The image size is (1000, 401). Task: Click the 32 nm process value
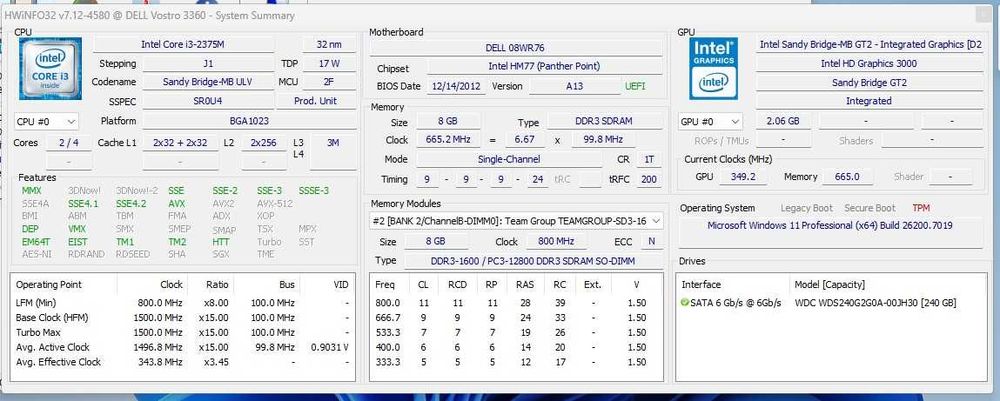pyautogui.click(x=329, y=45)
